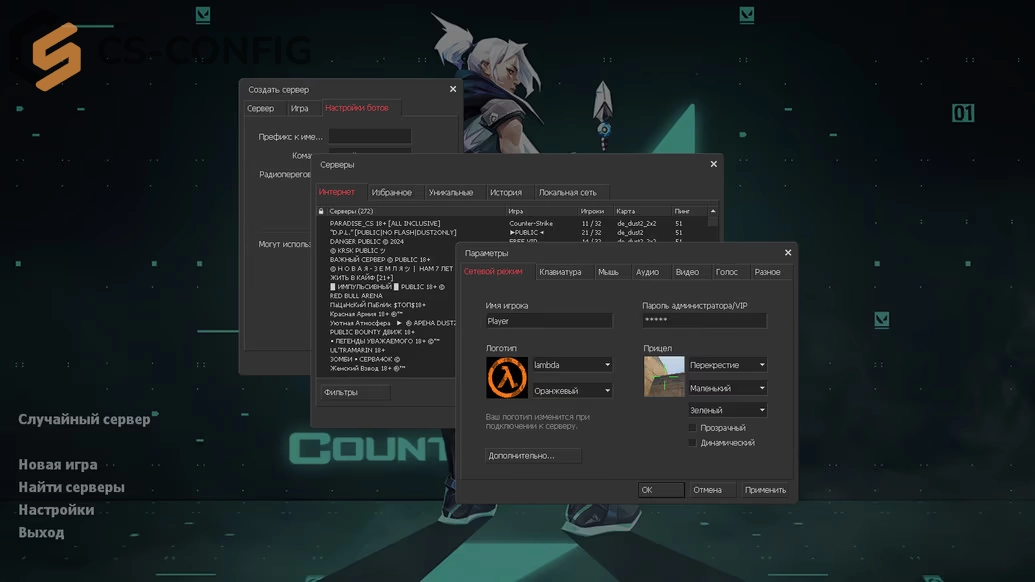Open the lambda logo dropdown
Viewport: 1035px width, 582px height.
tap(572, 365)
